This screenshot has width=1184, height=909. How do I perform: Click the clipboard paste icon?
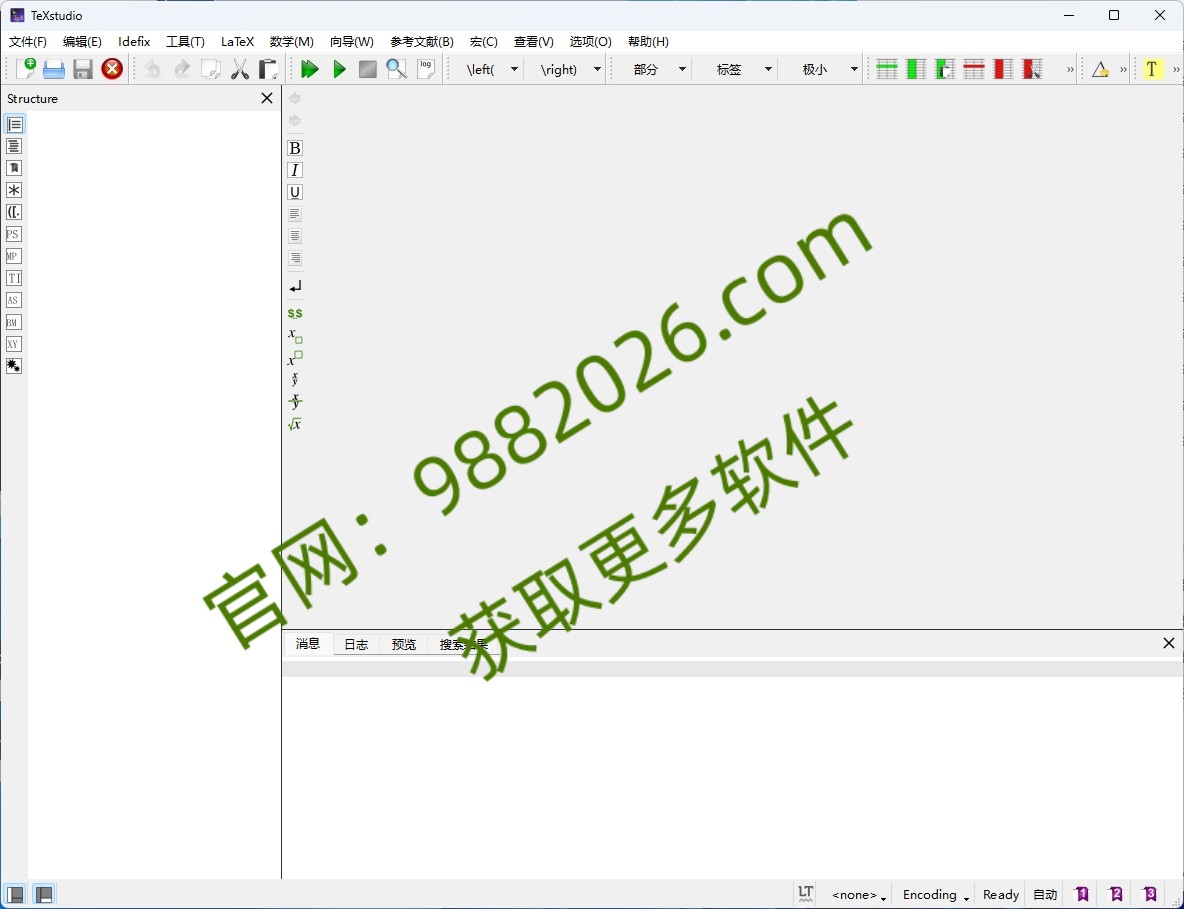[x=268, y=69]
